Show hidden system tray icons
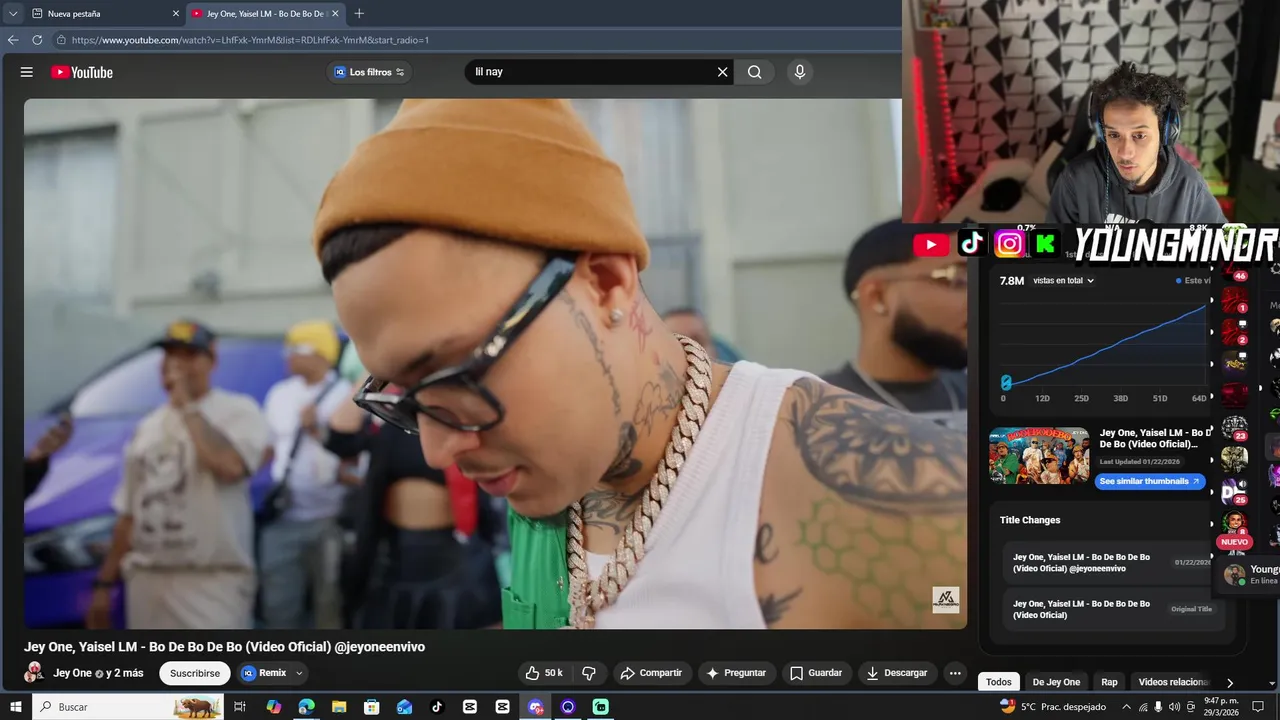The width and height of the screenshot is (1280, 720). click(1127, 707)
